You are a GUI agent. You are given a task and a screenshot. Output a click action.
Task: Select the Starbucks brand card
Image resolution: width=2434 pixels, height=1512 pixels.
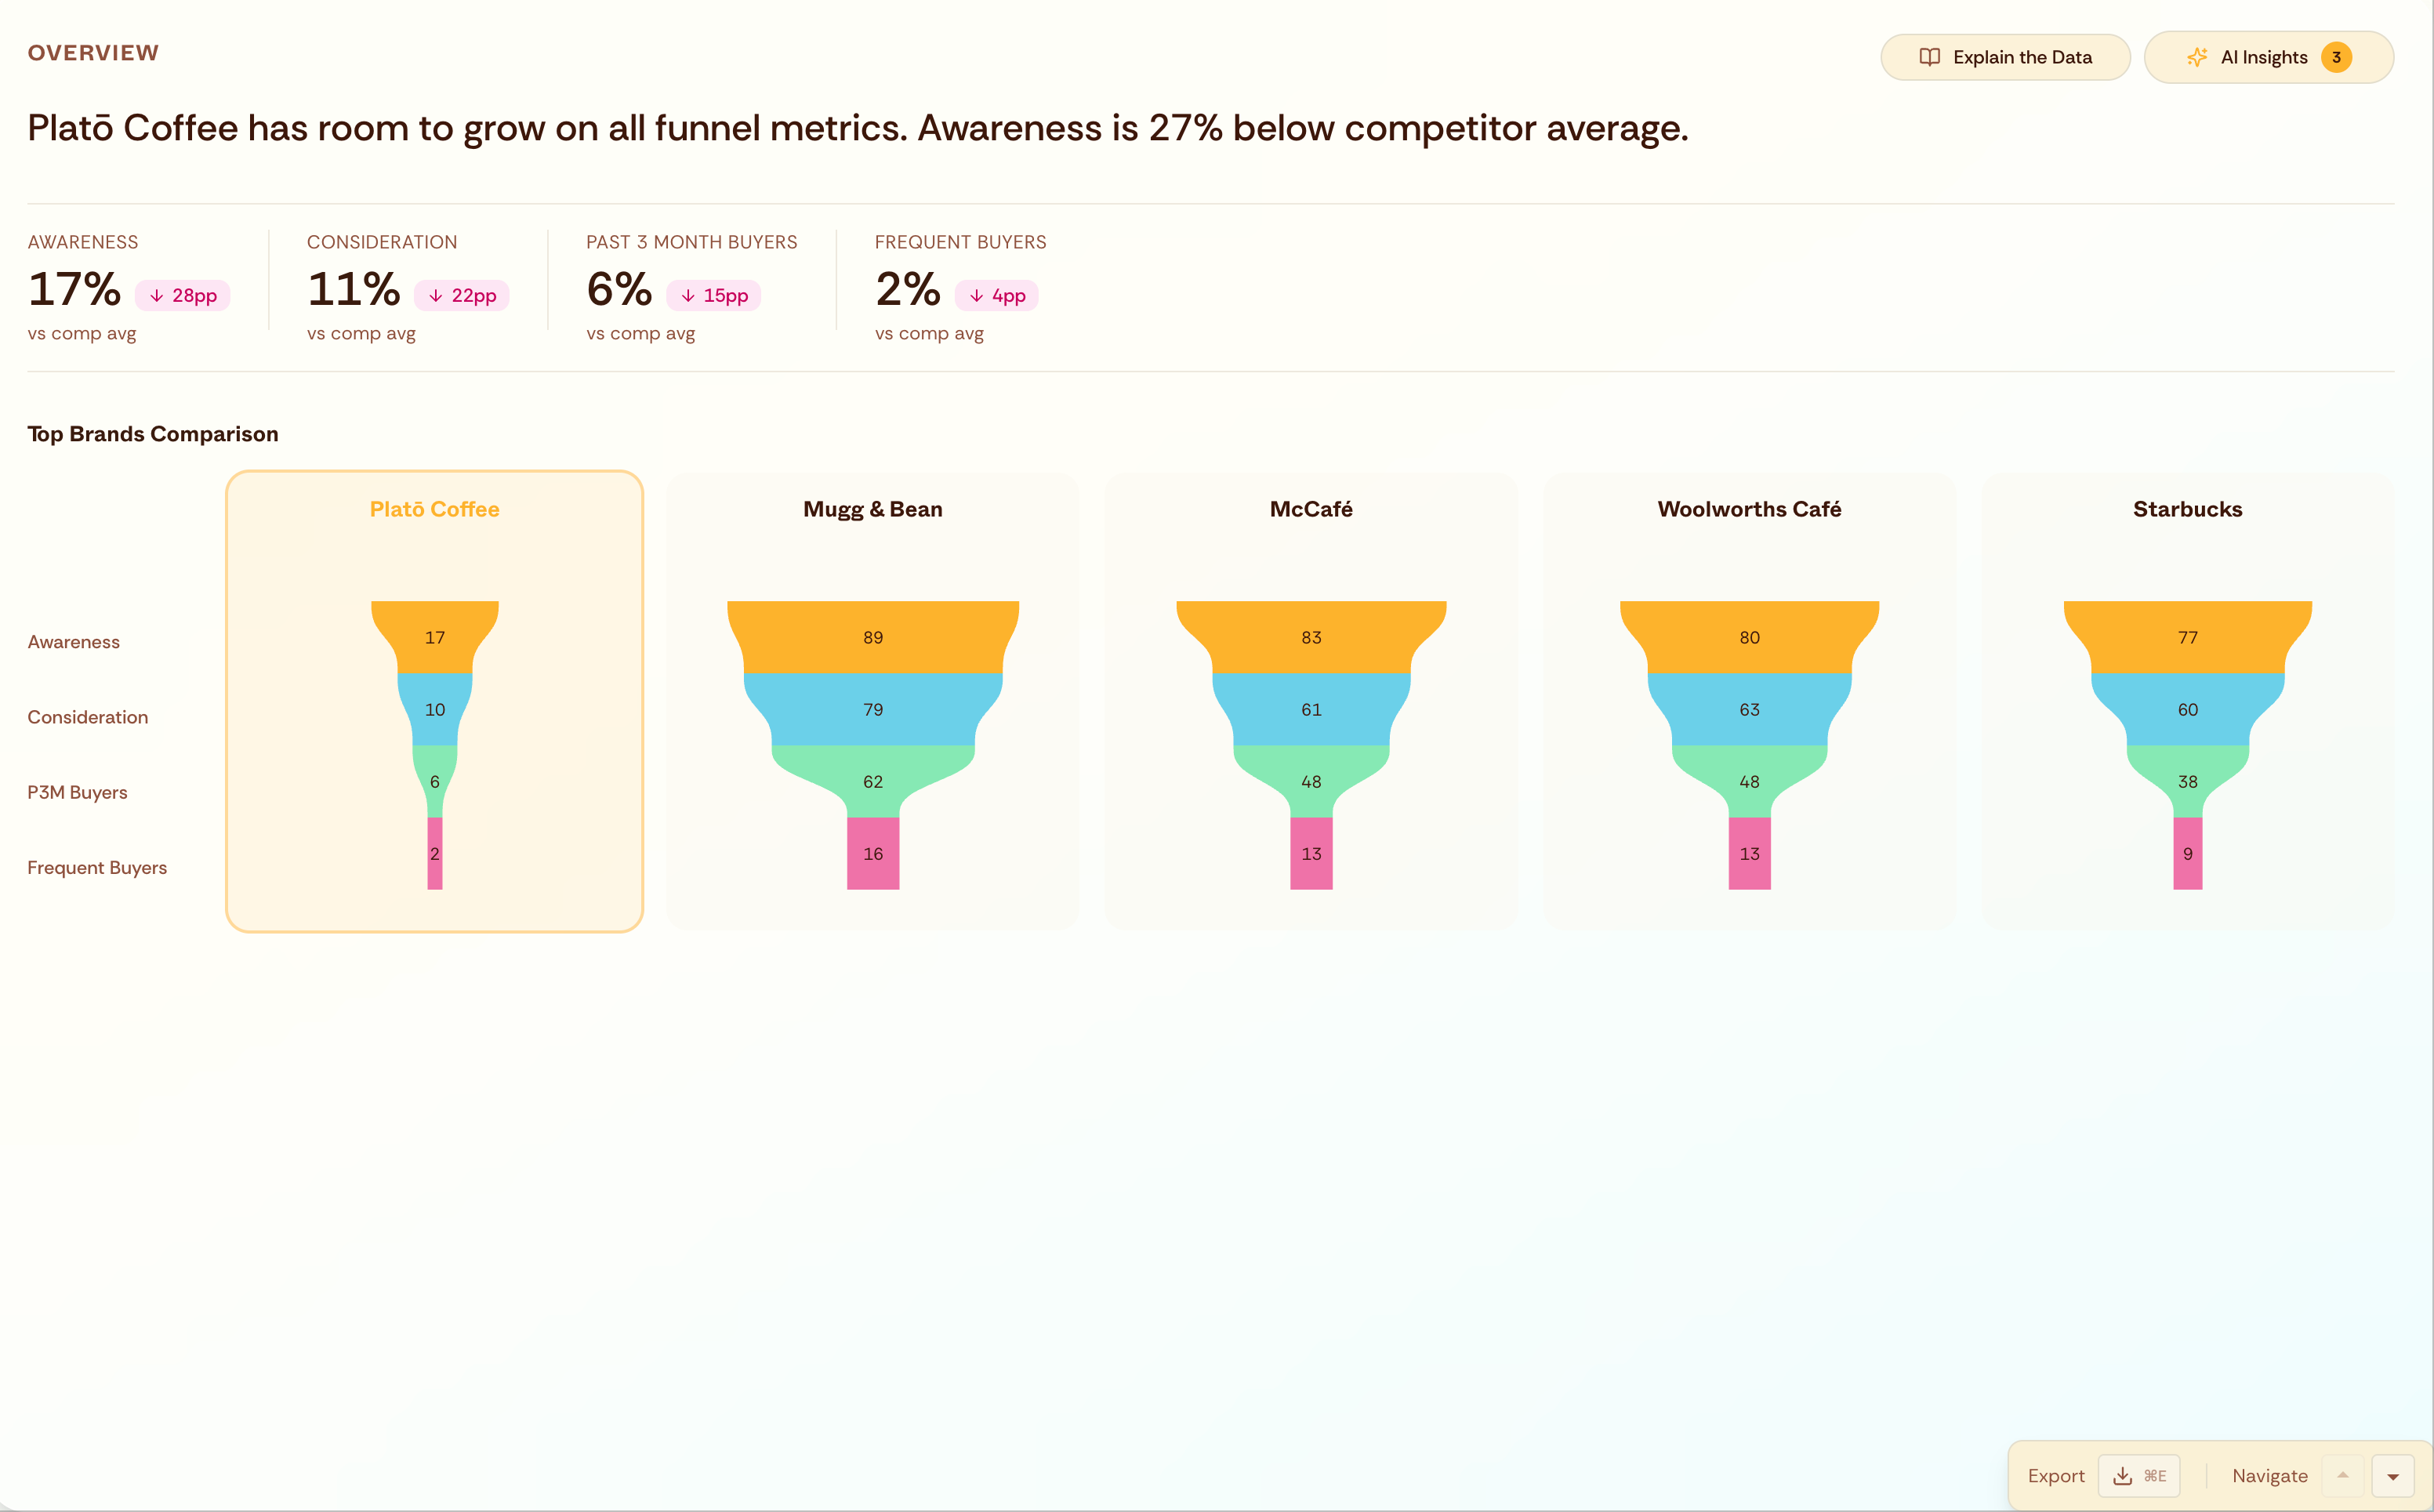2187,700
